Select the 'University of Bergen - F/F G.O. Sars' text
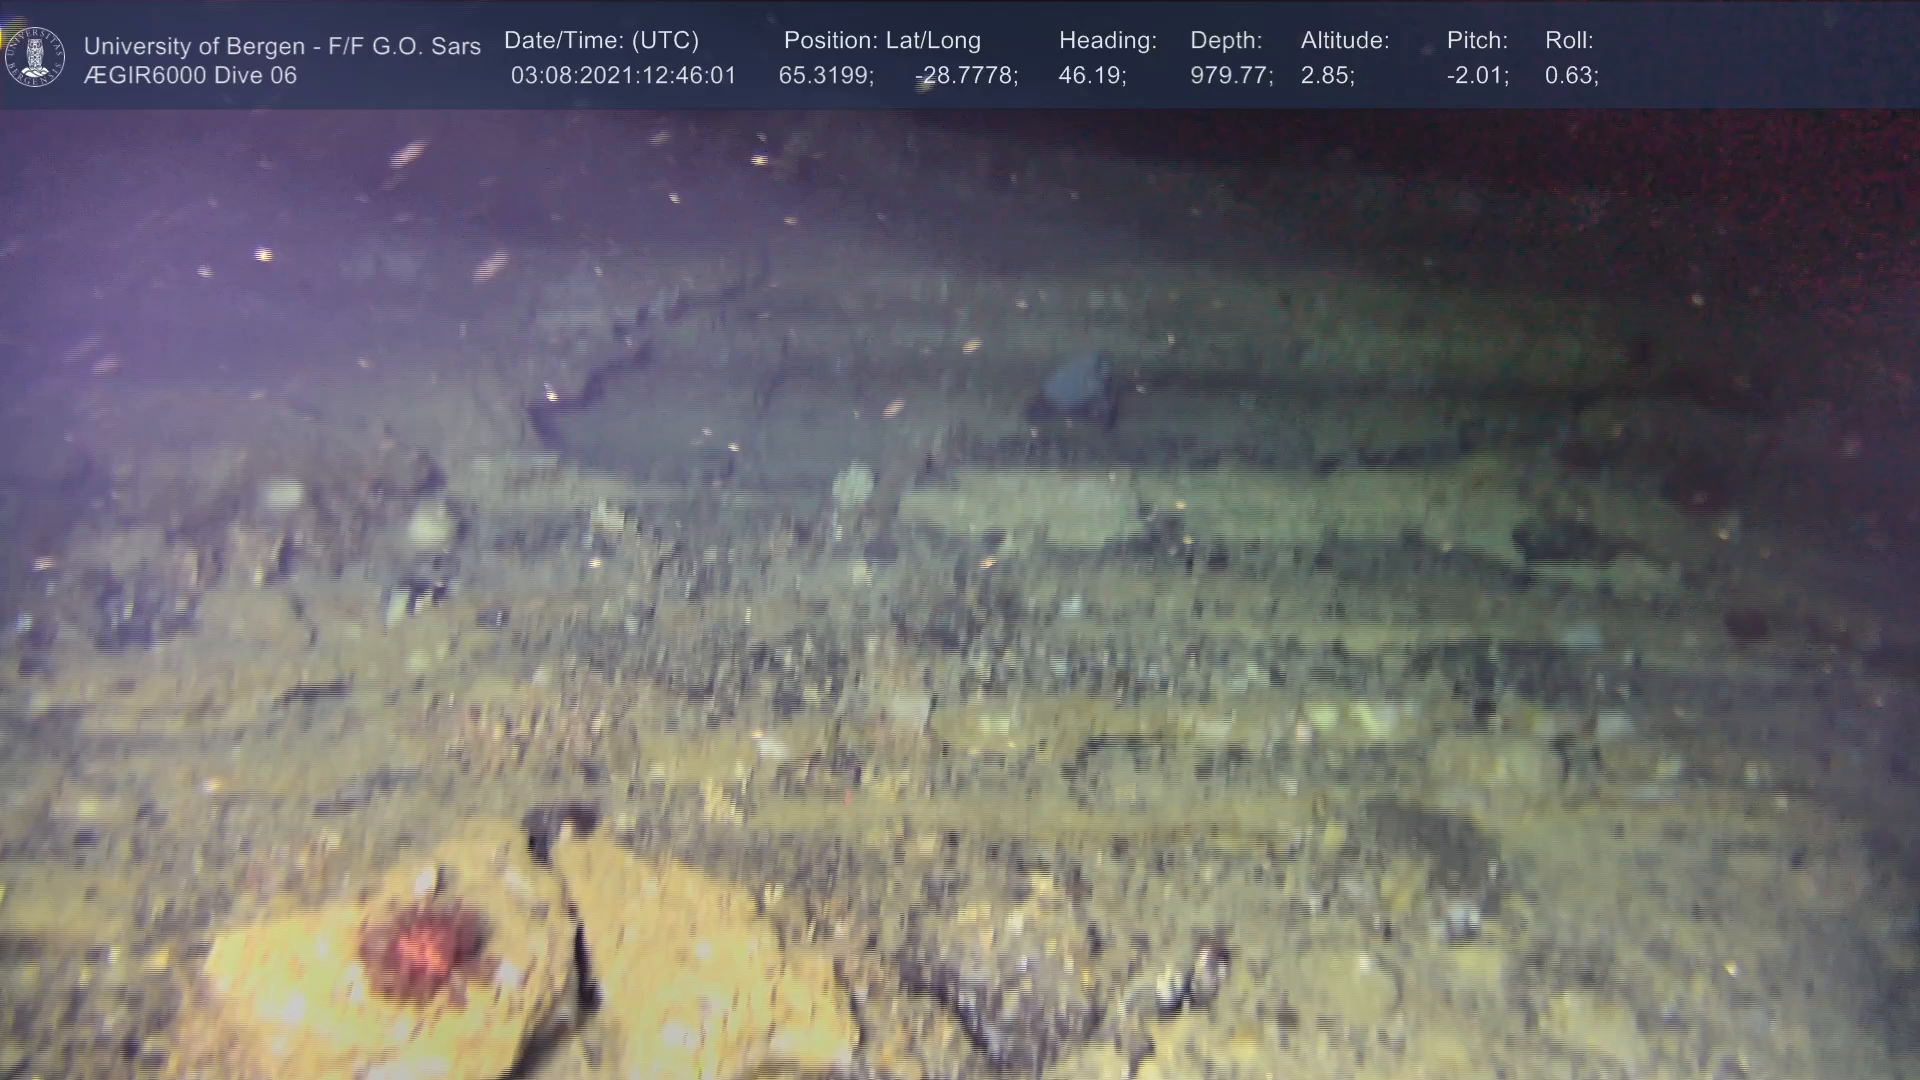This screenshot has width=1920, height=1080. pos(282,46)
